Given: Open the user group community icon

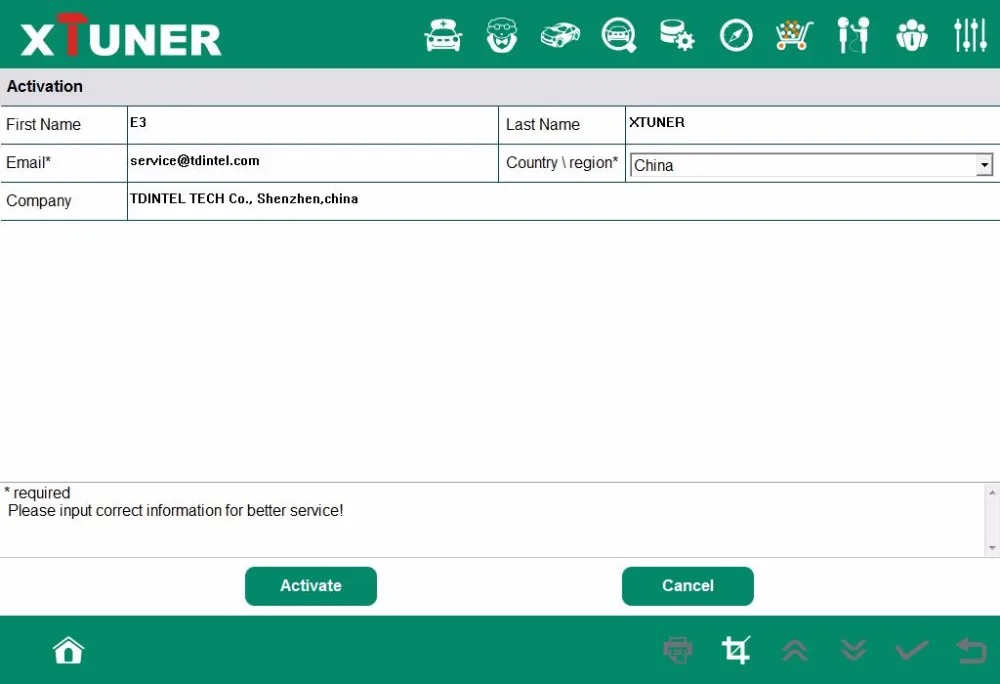Looking at the screenshot, I should pos(912,35).
